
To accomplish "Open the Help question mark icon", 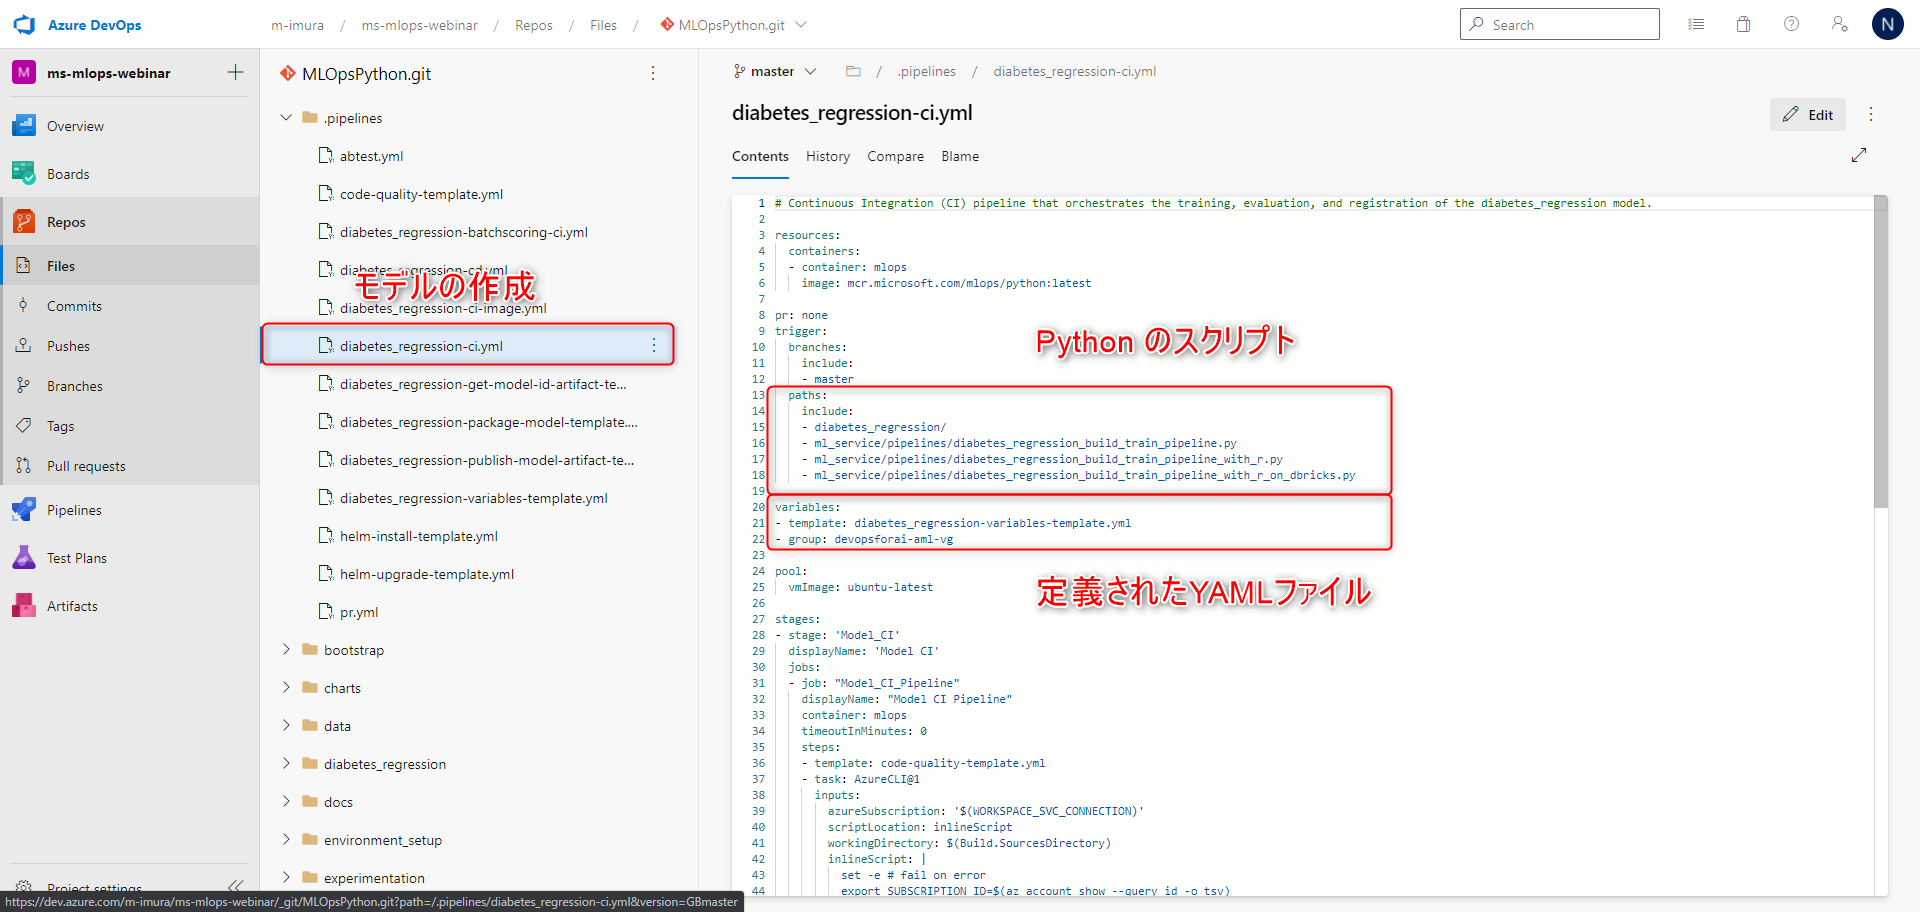I will coord(1791,24).
